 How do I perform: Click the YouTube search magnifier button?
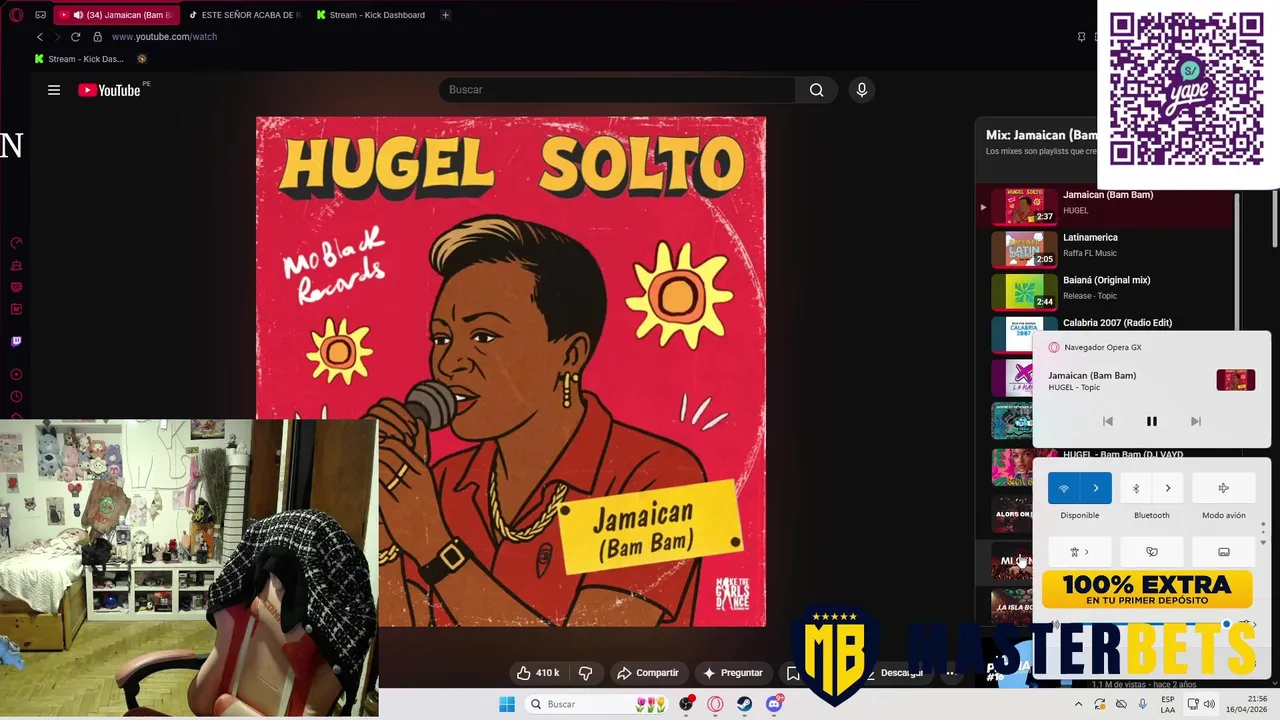click(816, 90)
